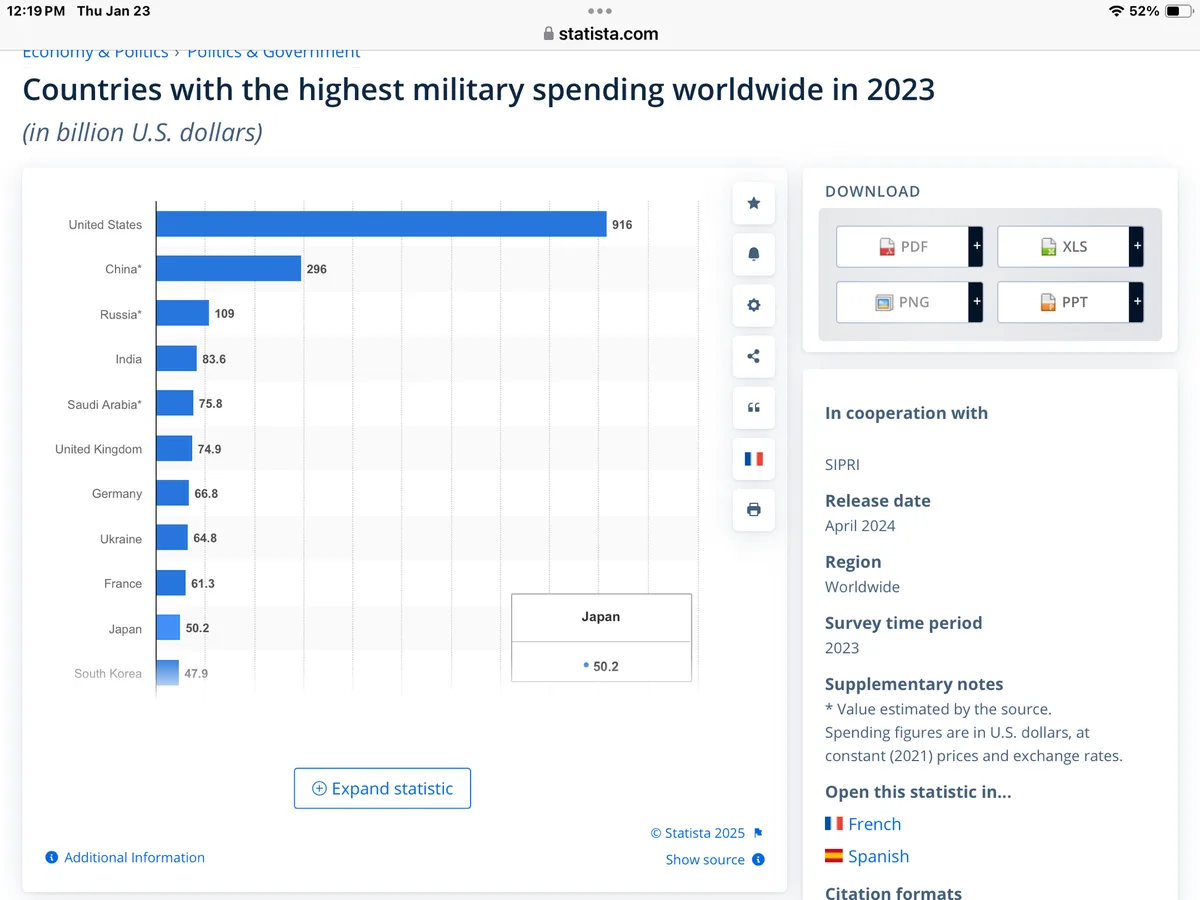Click the share icon beside the chart

pyautogui.click(x=754, y=356)
